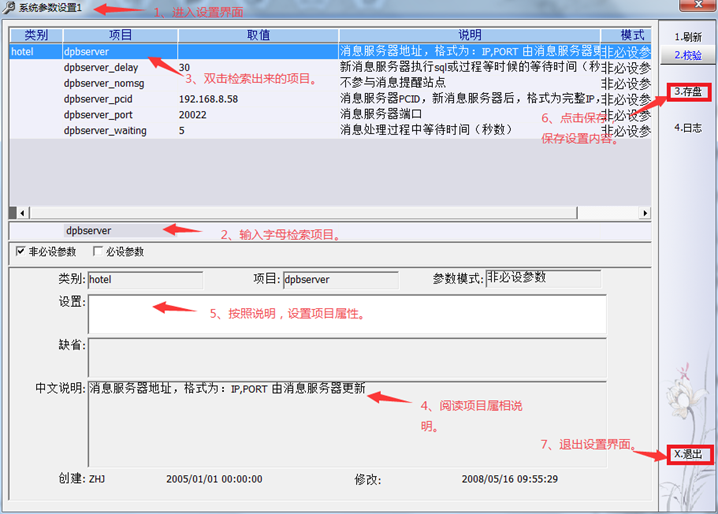
Task: Save settings with the 3.存盘 button
Action: pos(688,92)
